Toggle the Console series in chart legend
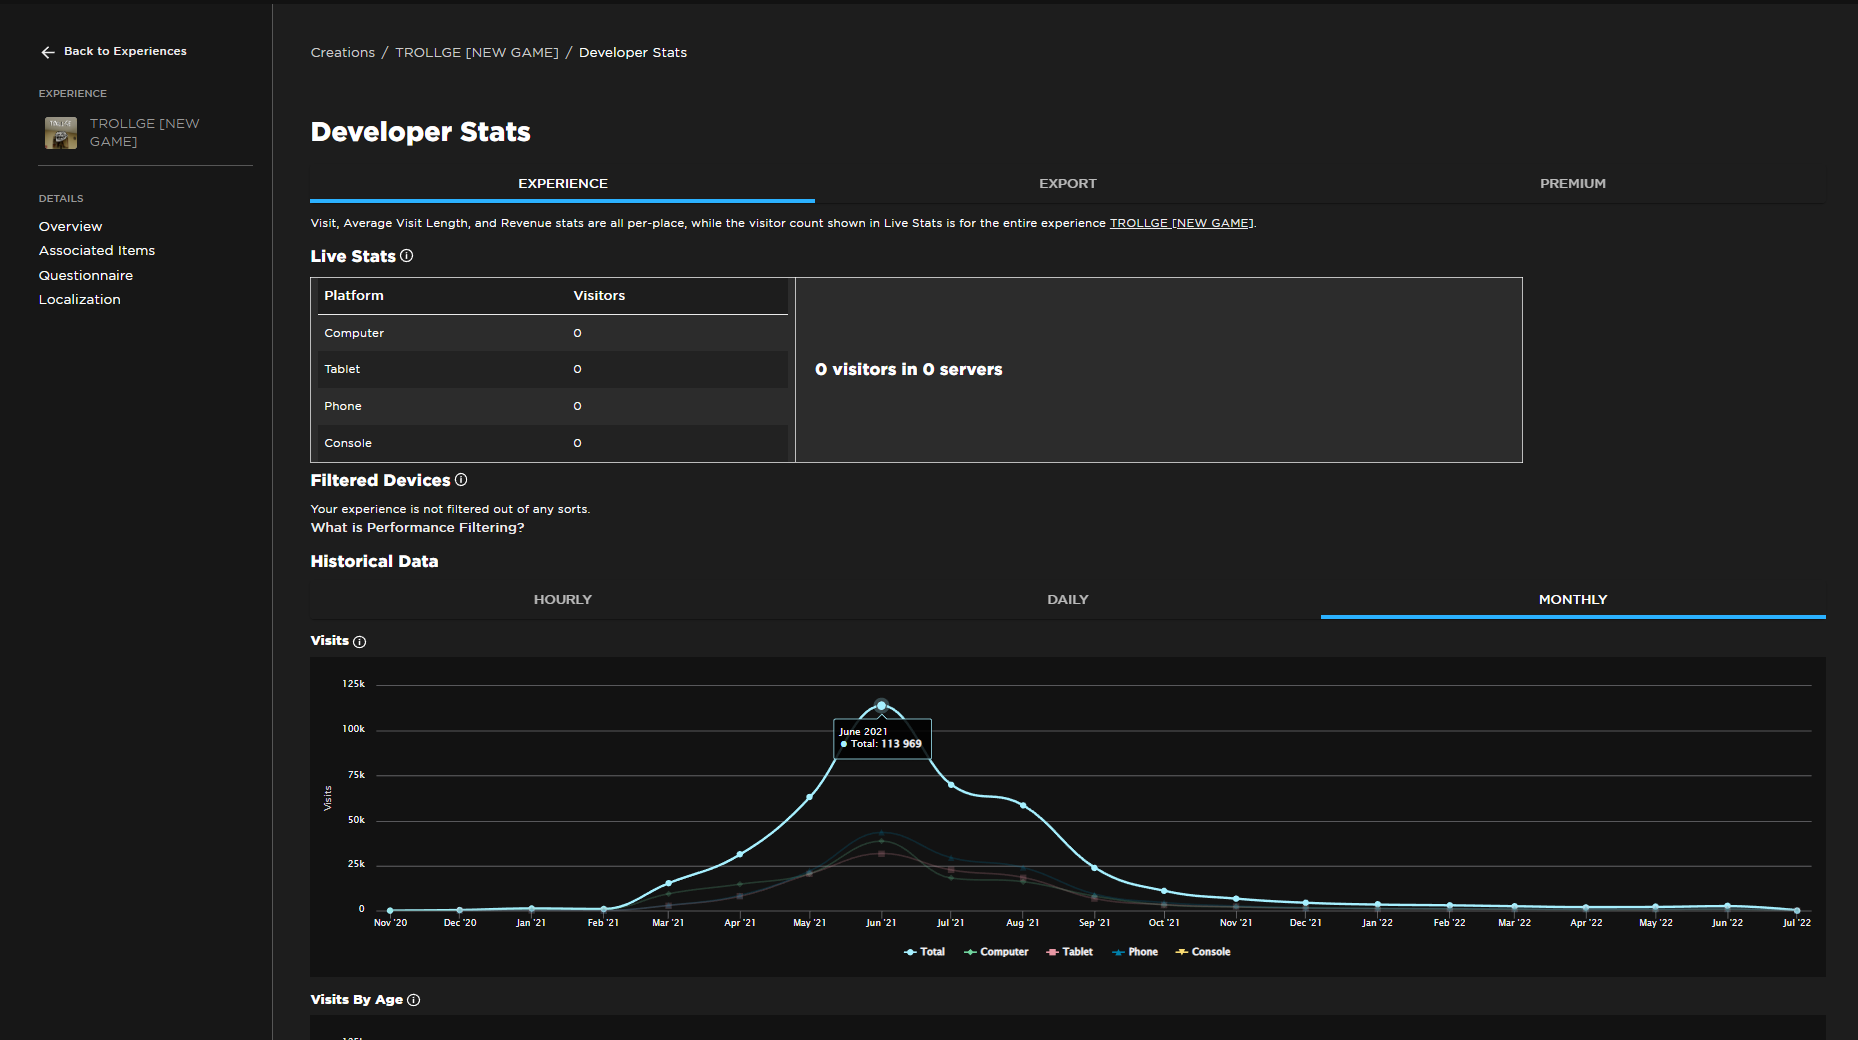Image resolution: width=1858 pixels, height=1040 pixels. [1203, 952]
